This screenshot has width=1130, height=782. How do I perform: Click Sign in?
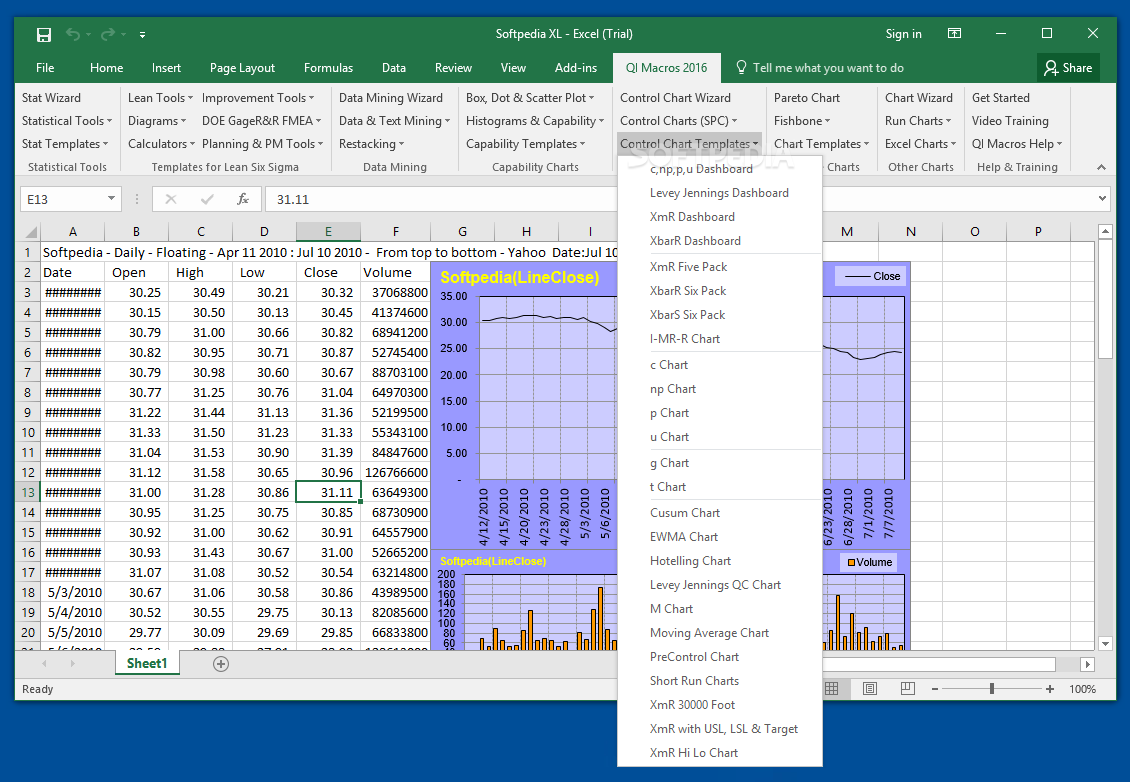click(903, 34)
